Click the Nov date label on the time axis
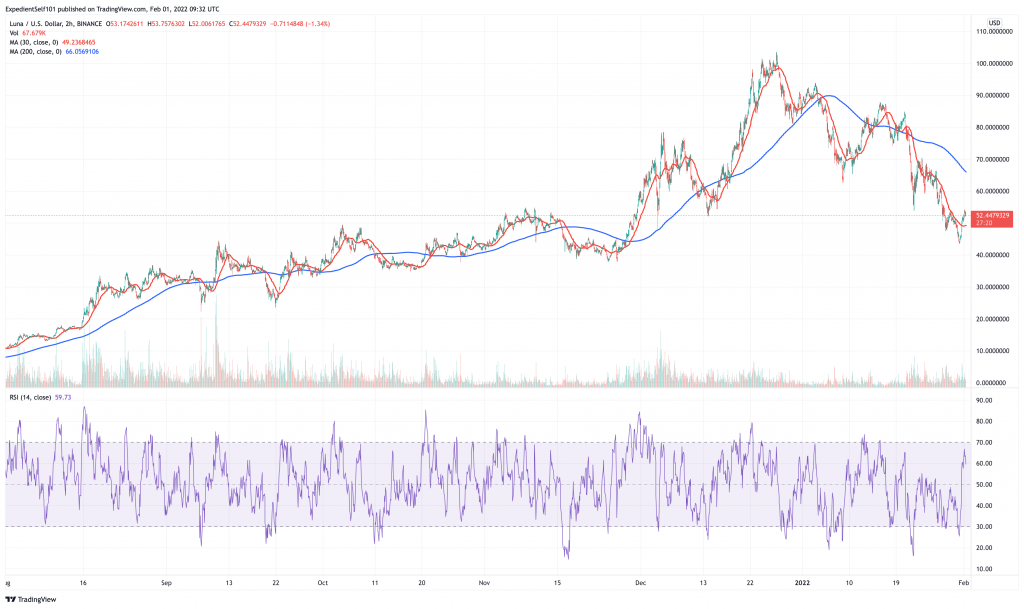The height and width of the screenshot is (609, 1024). click(484, 582)
